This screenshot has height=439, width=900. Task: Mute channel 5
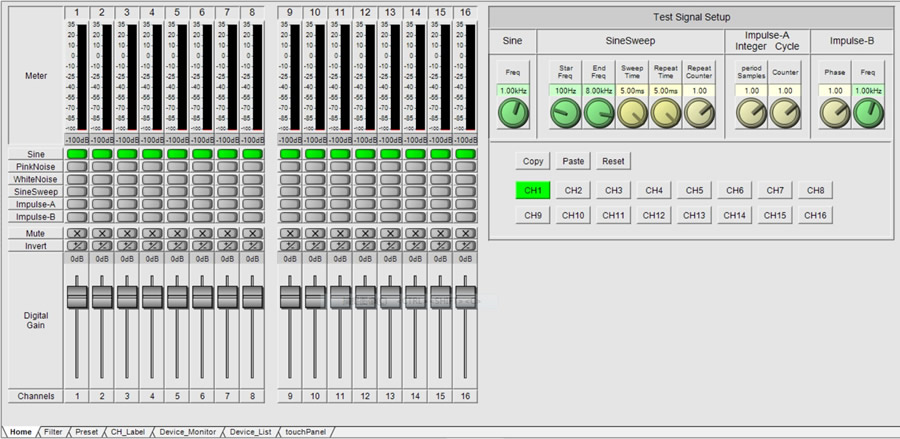pos(177,234)
